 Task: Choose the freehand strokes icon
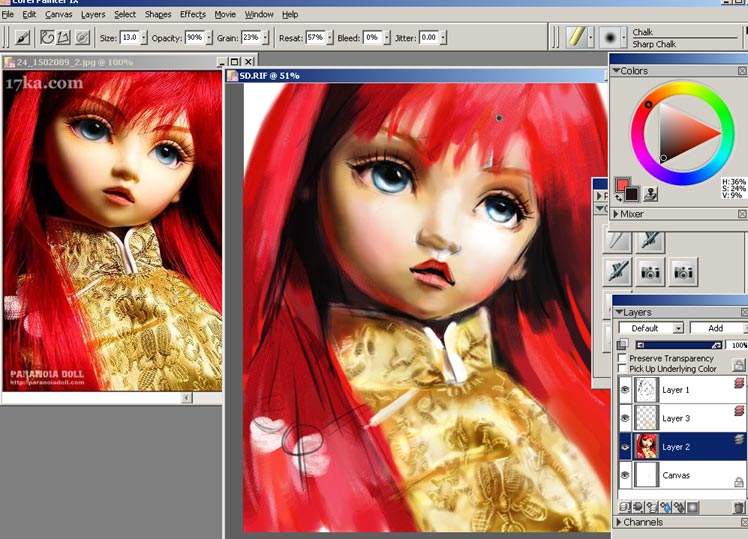click(47, 37)
